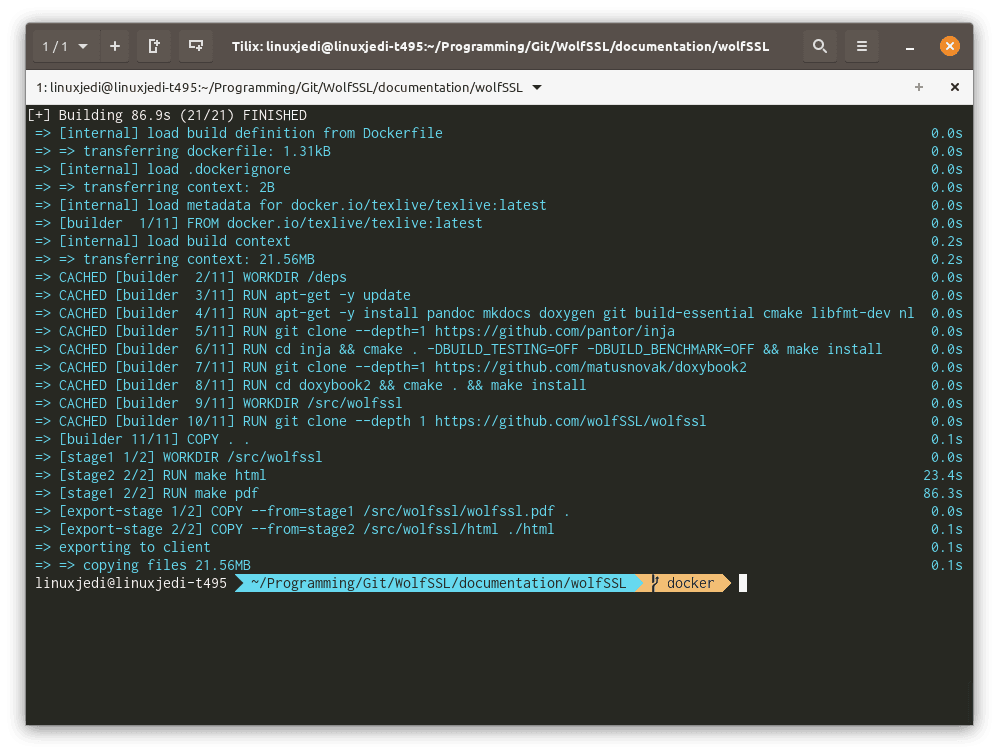The image size is (999, 754).
Task: Close Tilix with orange X button
Action: coord(949,46)
